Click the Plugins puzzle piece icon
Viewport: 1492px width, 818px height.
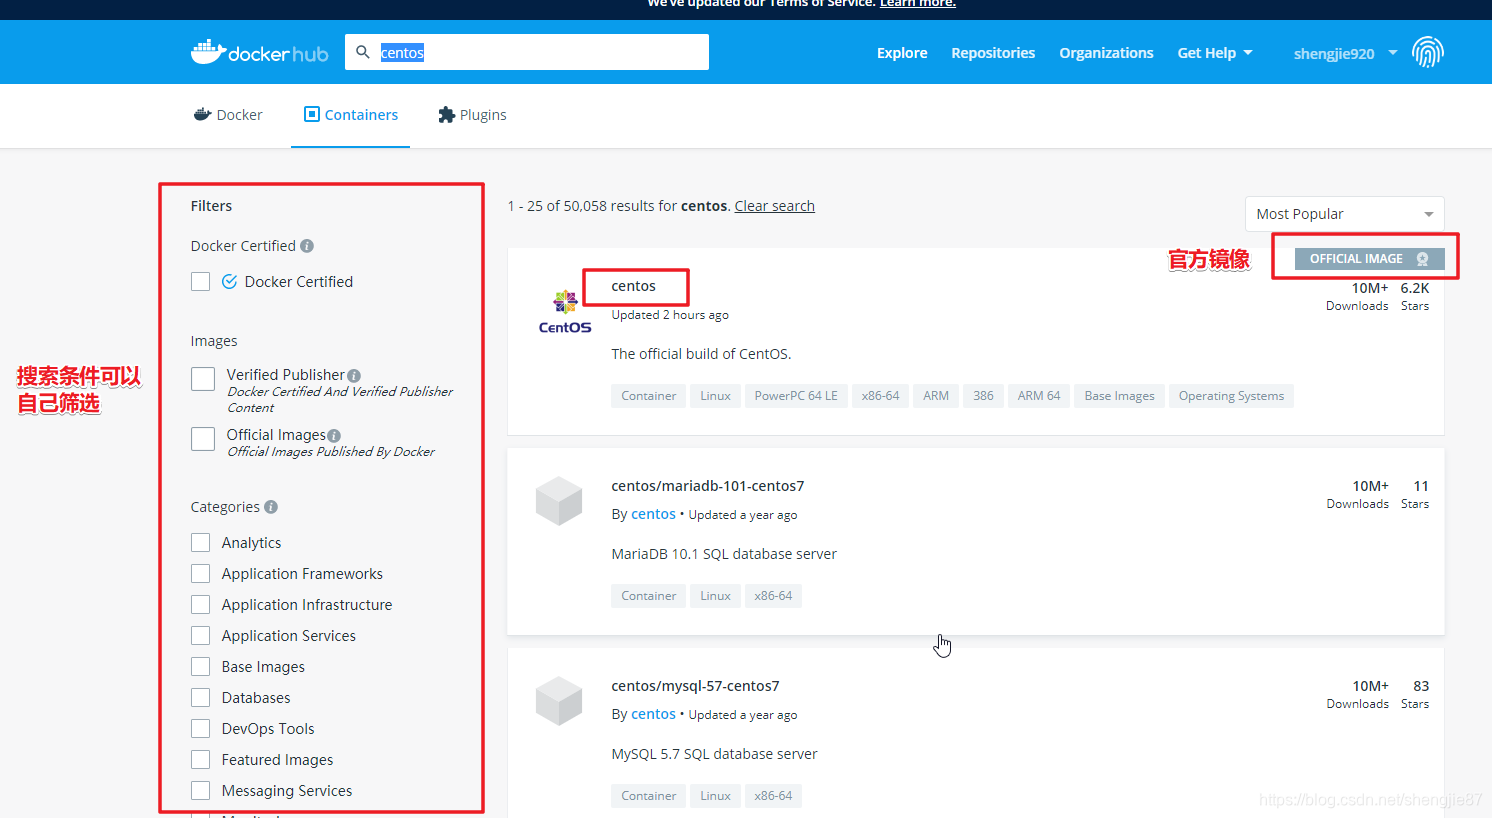(x=446, y=115)
